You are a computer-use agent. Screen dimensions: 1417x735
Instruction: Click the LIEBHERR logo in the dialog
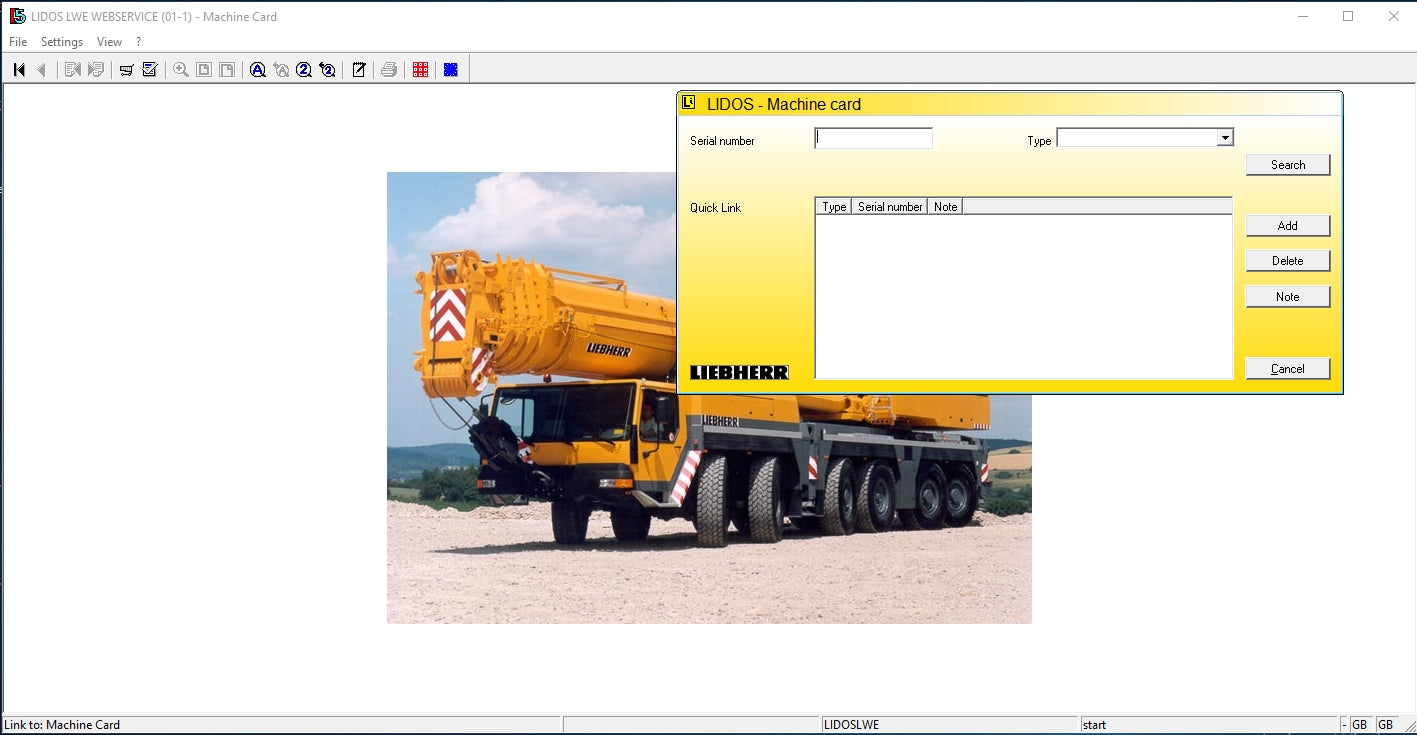pyautogui.click(x=739, y=372)
